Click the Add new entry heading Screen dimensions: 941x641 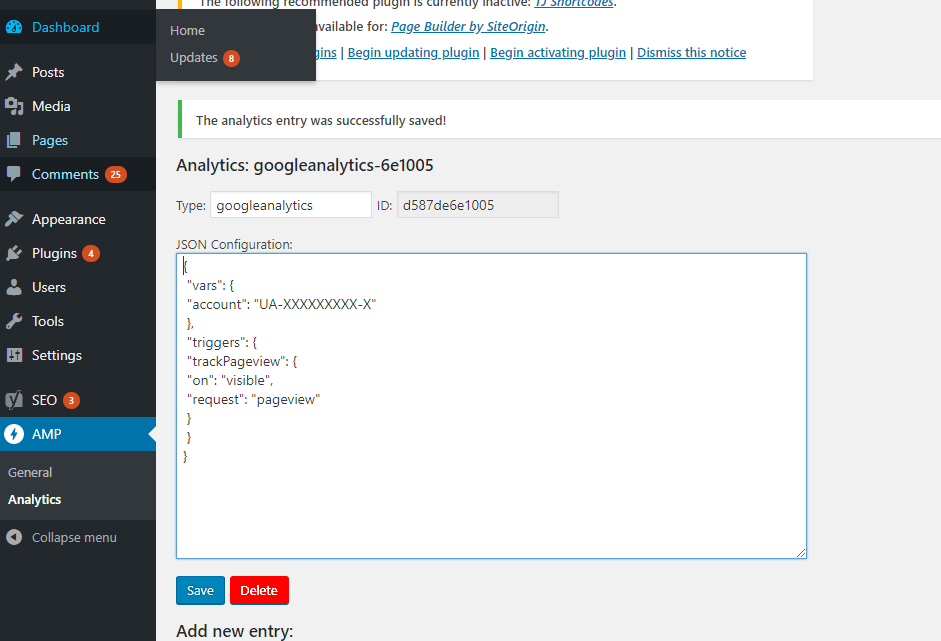(x=235, y=631)
